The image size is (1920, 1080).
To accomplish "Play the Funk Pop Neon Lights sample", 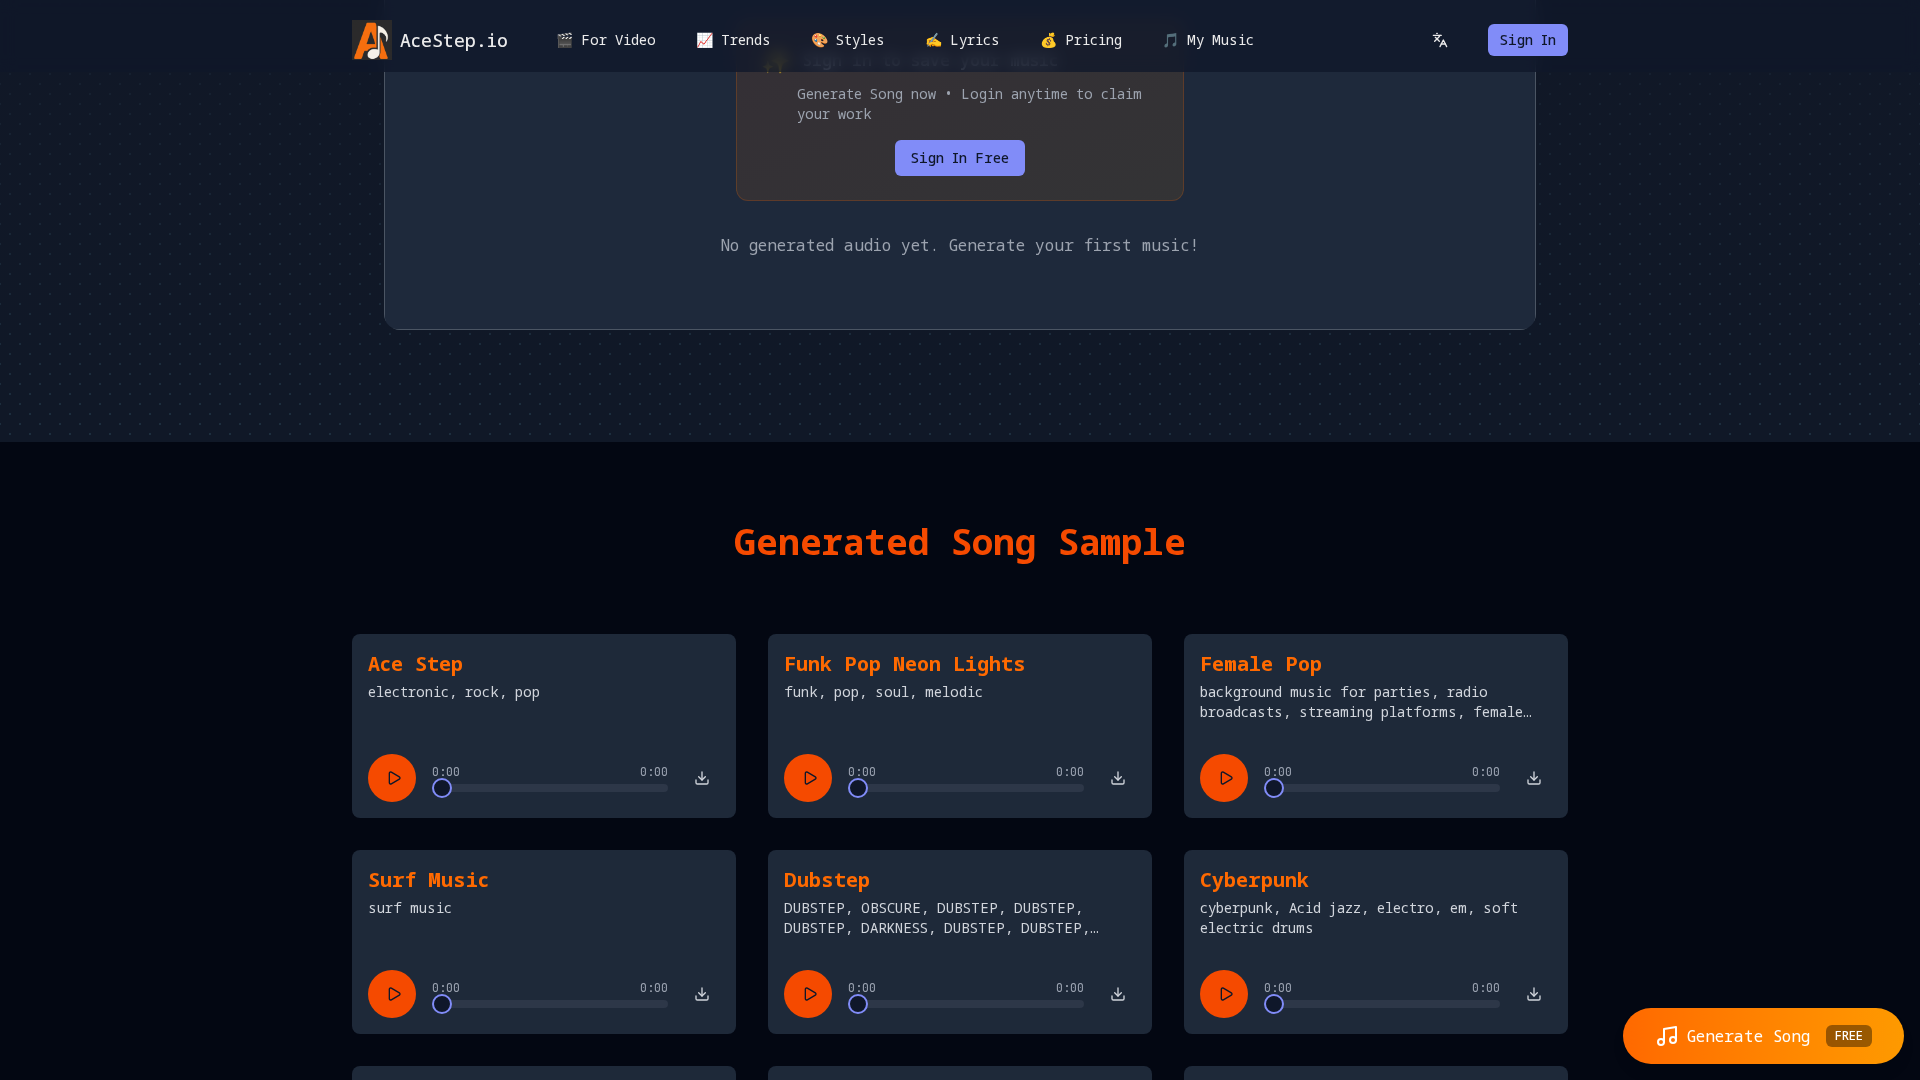I will (807, 778).
